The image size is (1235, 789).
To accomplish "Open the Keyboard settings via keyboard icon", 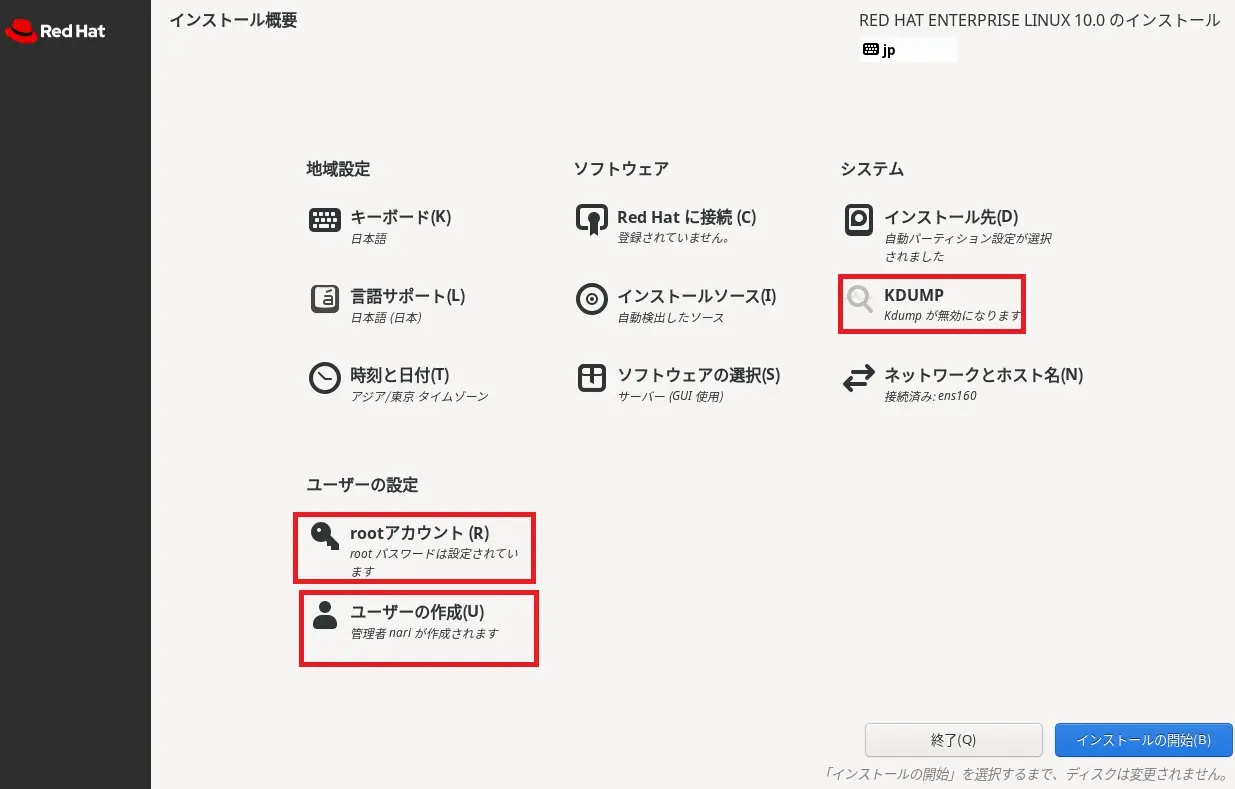I will 324,219.
